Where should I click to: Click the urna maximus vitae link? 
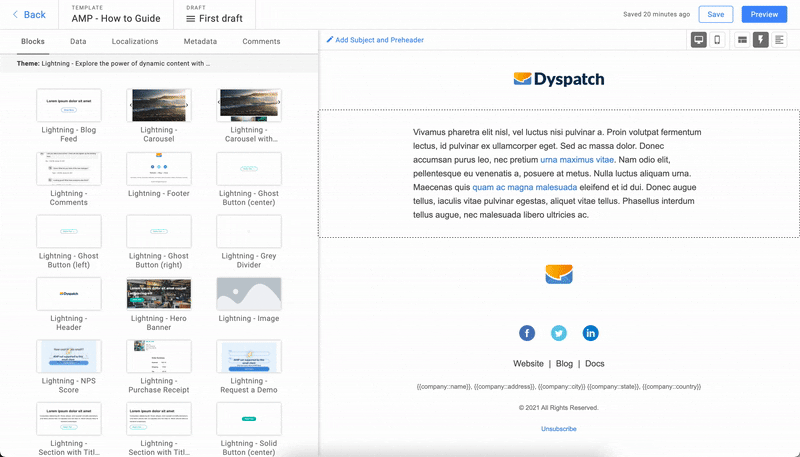[577, 160]
